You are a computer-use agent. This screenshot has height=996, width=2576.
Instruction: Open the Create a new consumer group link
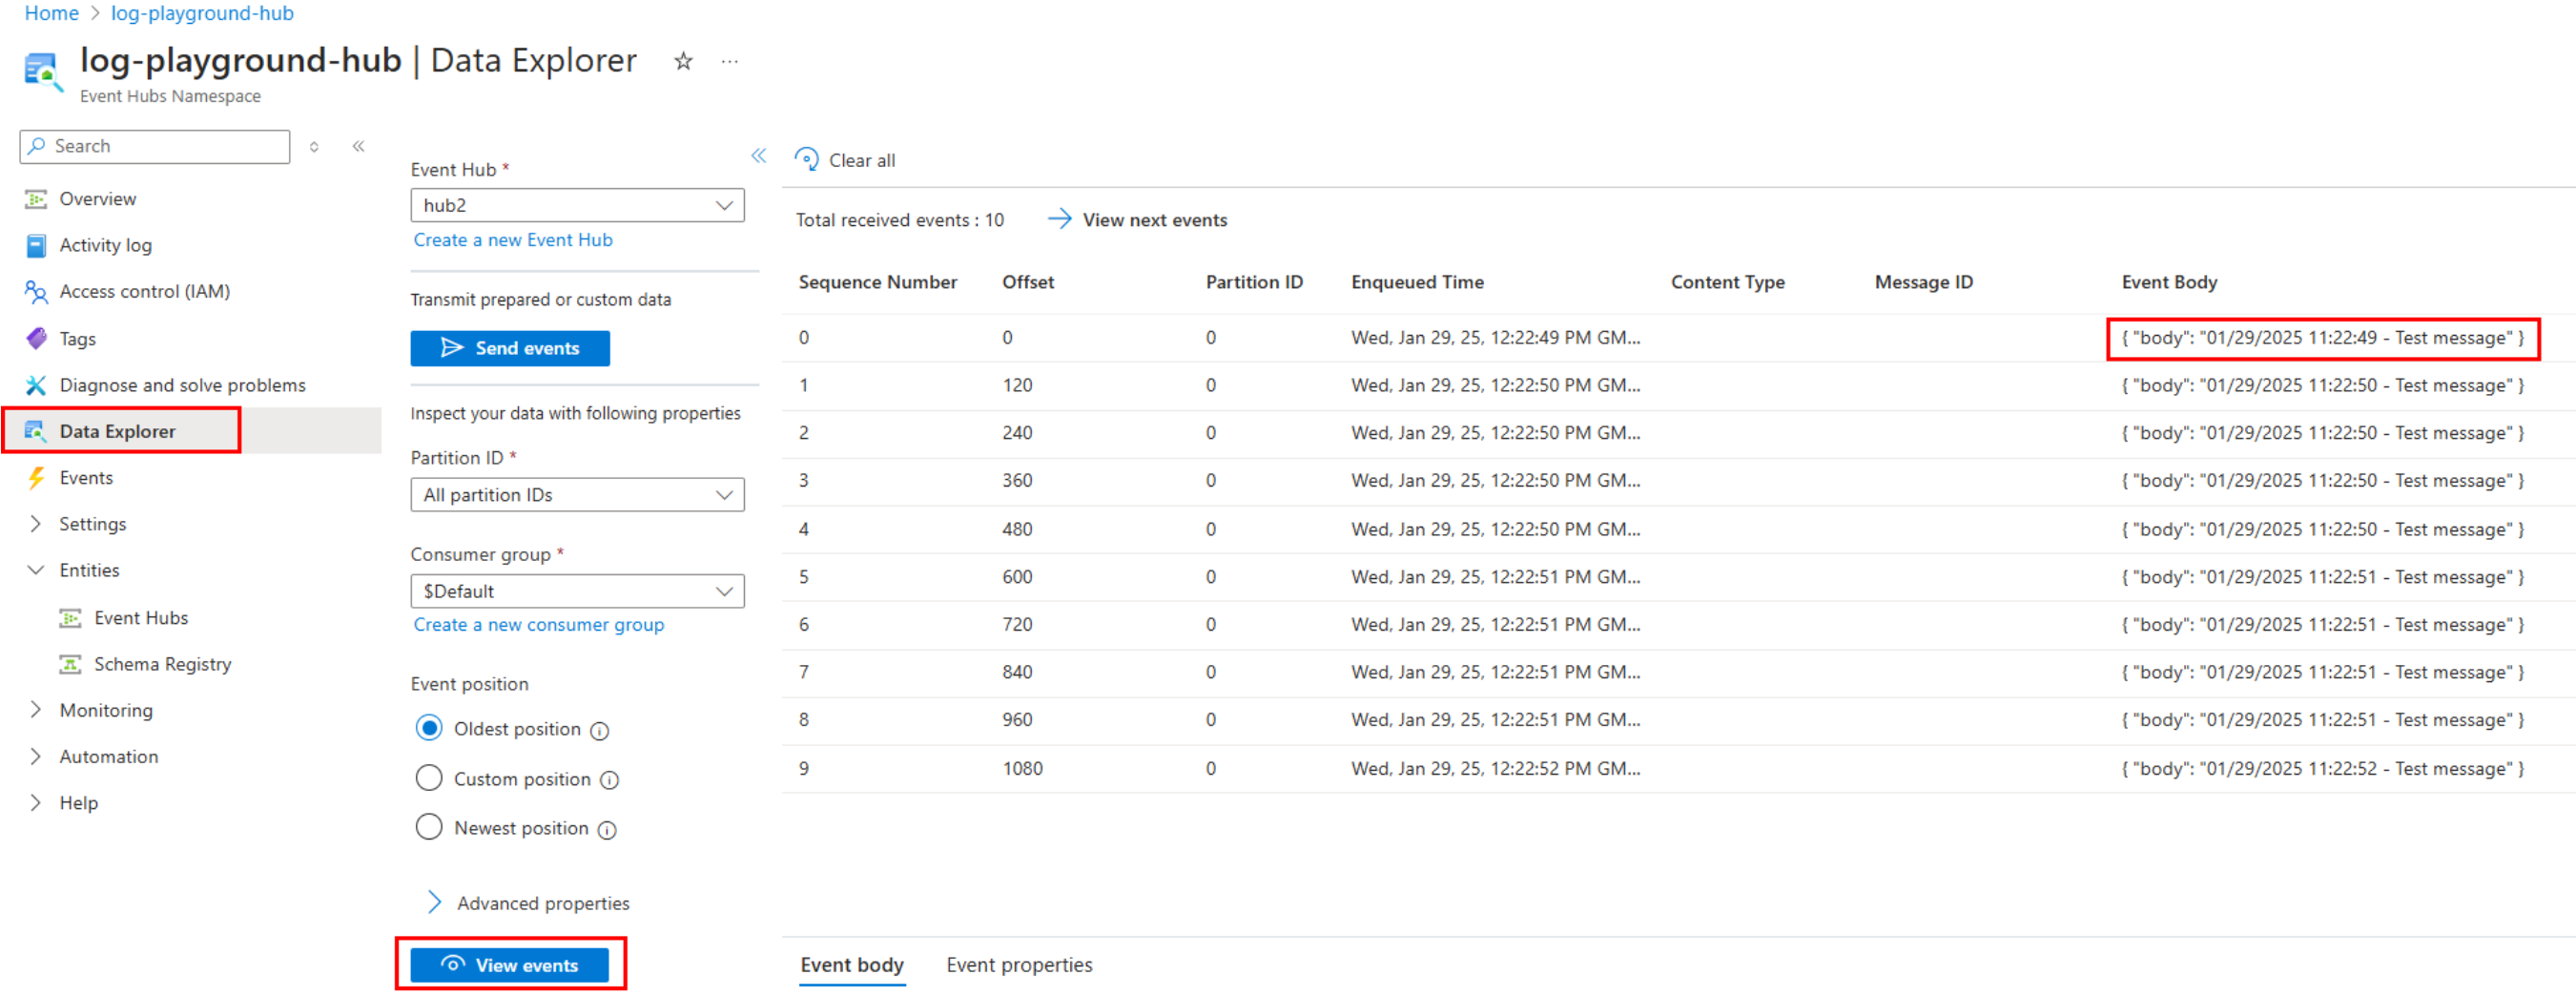pyautogui.click(x=539, y=625)
